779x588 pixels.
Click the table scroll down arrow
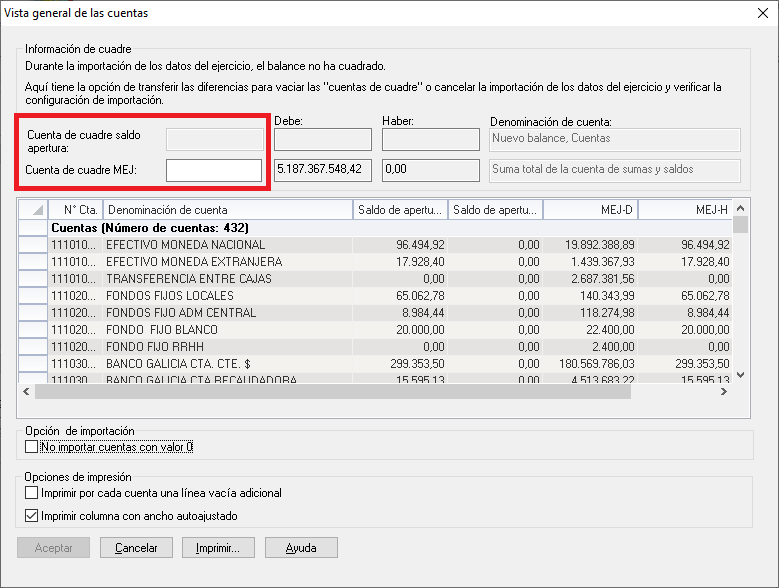click(x=740, y=375)
